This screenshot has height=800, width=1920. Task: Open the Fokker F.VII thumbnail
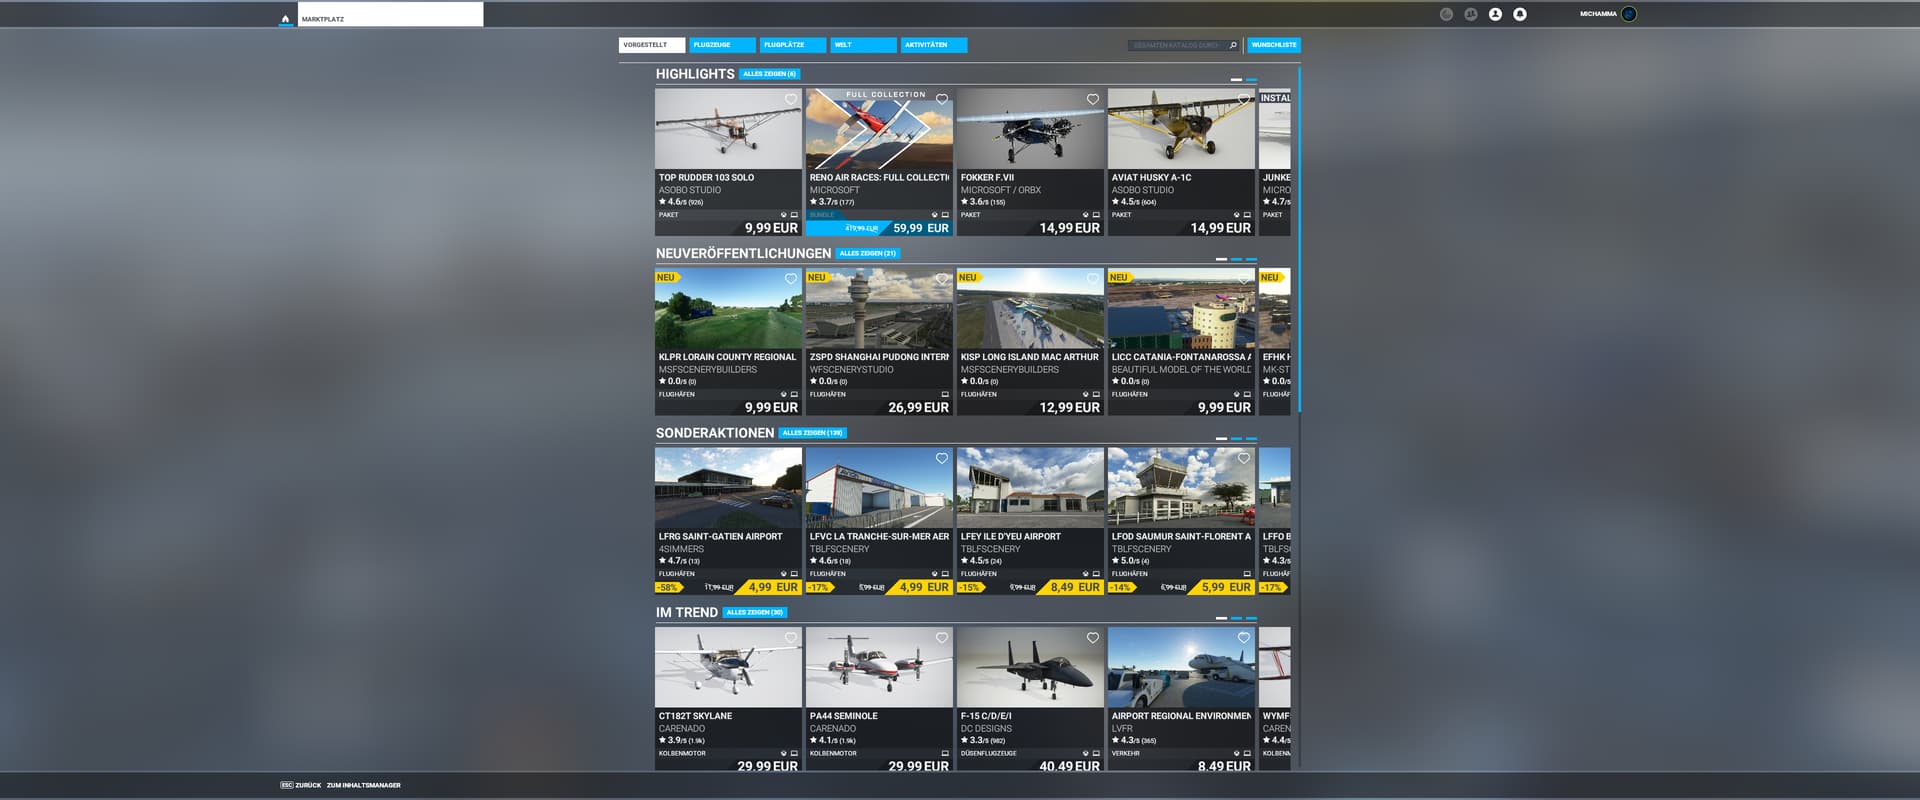click(x=1030, y=128)
